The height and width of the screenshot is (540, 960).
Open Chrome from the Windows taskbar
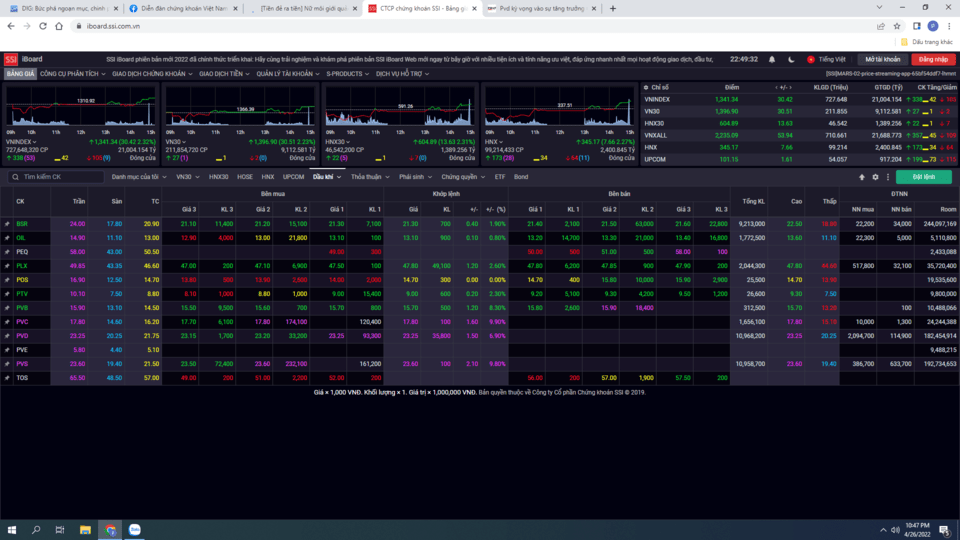pyautogui.click(x=110, y=529)
